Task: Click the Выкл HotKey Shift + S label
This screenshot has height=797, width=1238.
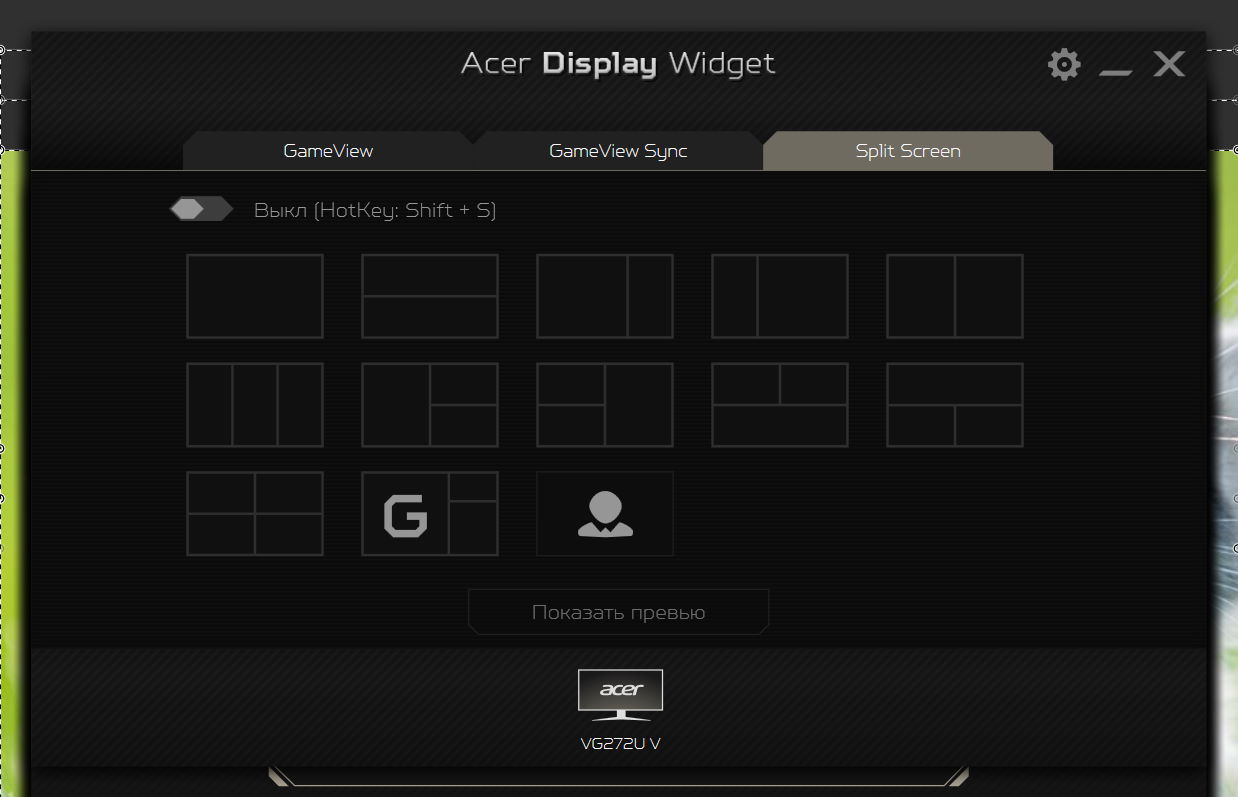Action: [375, 210]
